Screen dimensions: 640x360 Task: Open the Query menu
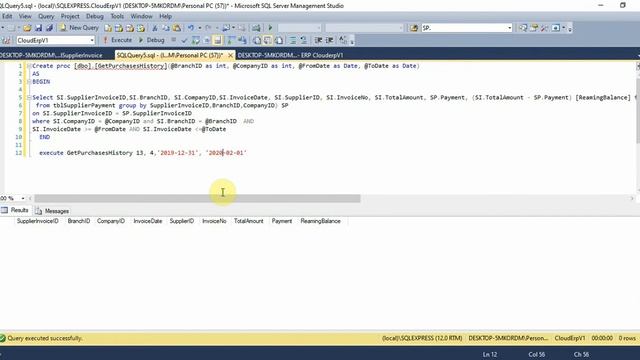coord(46,16)
